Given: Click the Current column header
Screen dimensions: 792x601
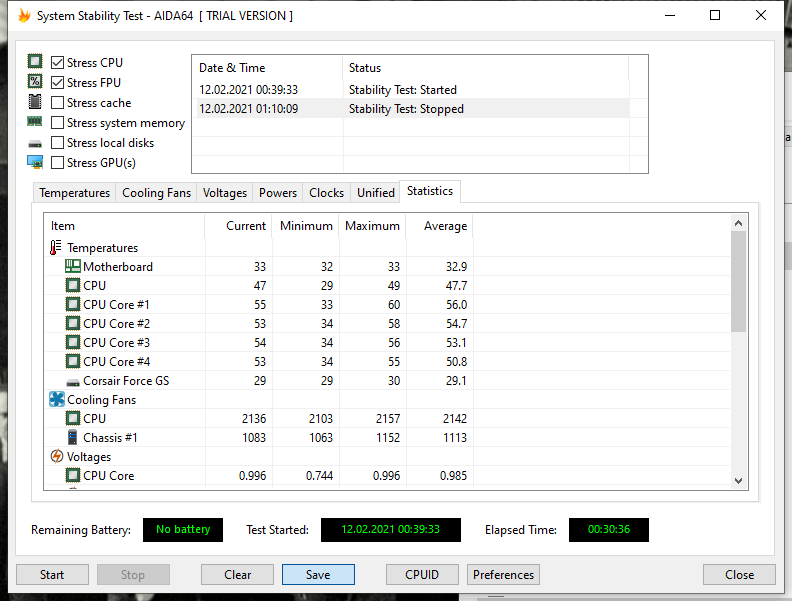Looking at the screenshot, I should point(238,226).
